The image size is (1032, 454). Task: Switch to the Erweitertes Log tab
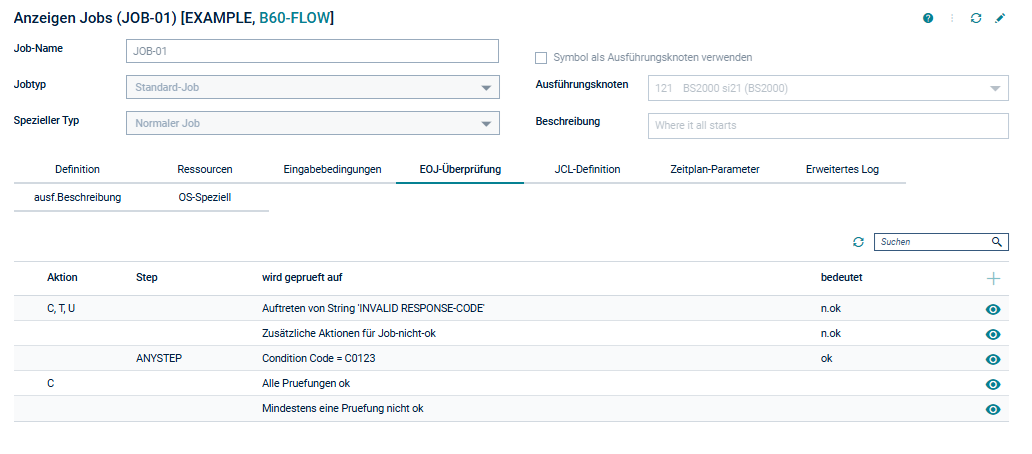tap(842, 169)
